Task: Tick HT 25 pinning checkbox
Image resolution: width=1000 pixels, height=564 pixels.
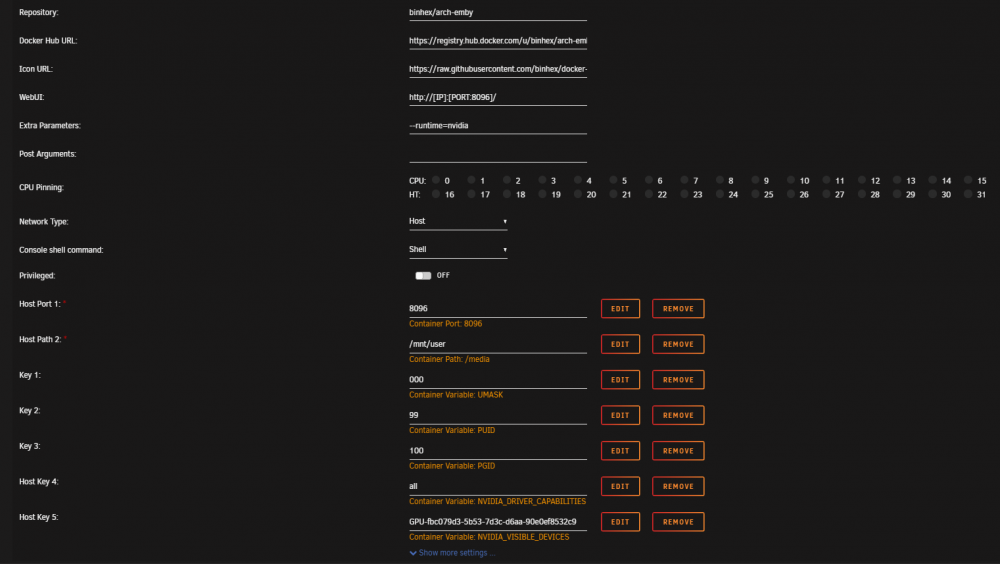Action: 755,194
